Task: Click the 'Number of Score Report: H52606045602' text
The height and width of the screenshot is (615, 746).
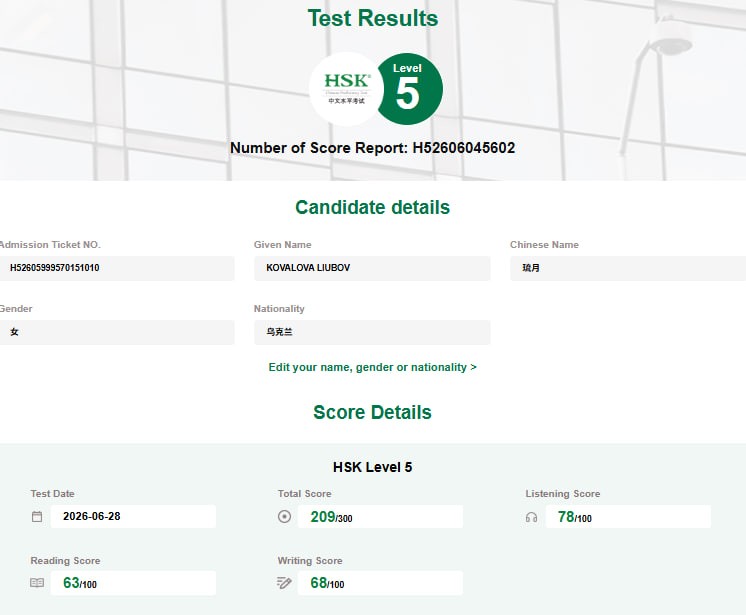Action: [x=373, y=148]
